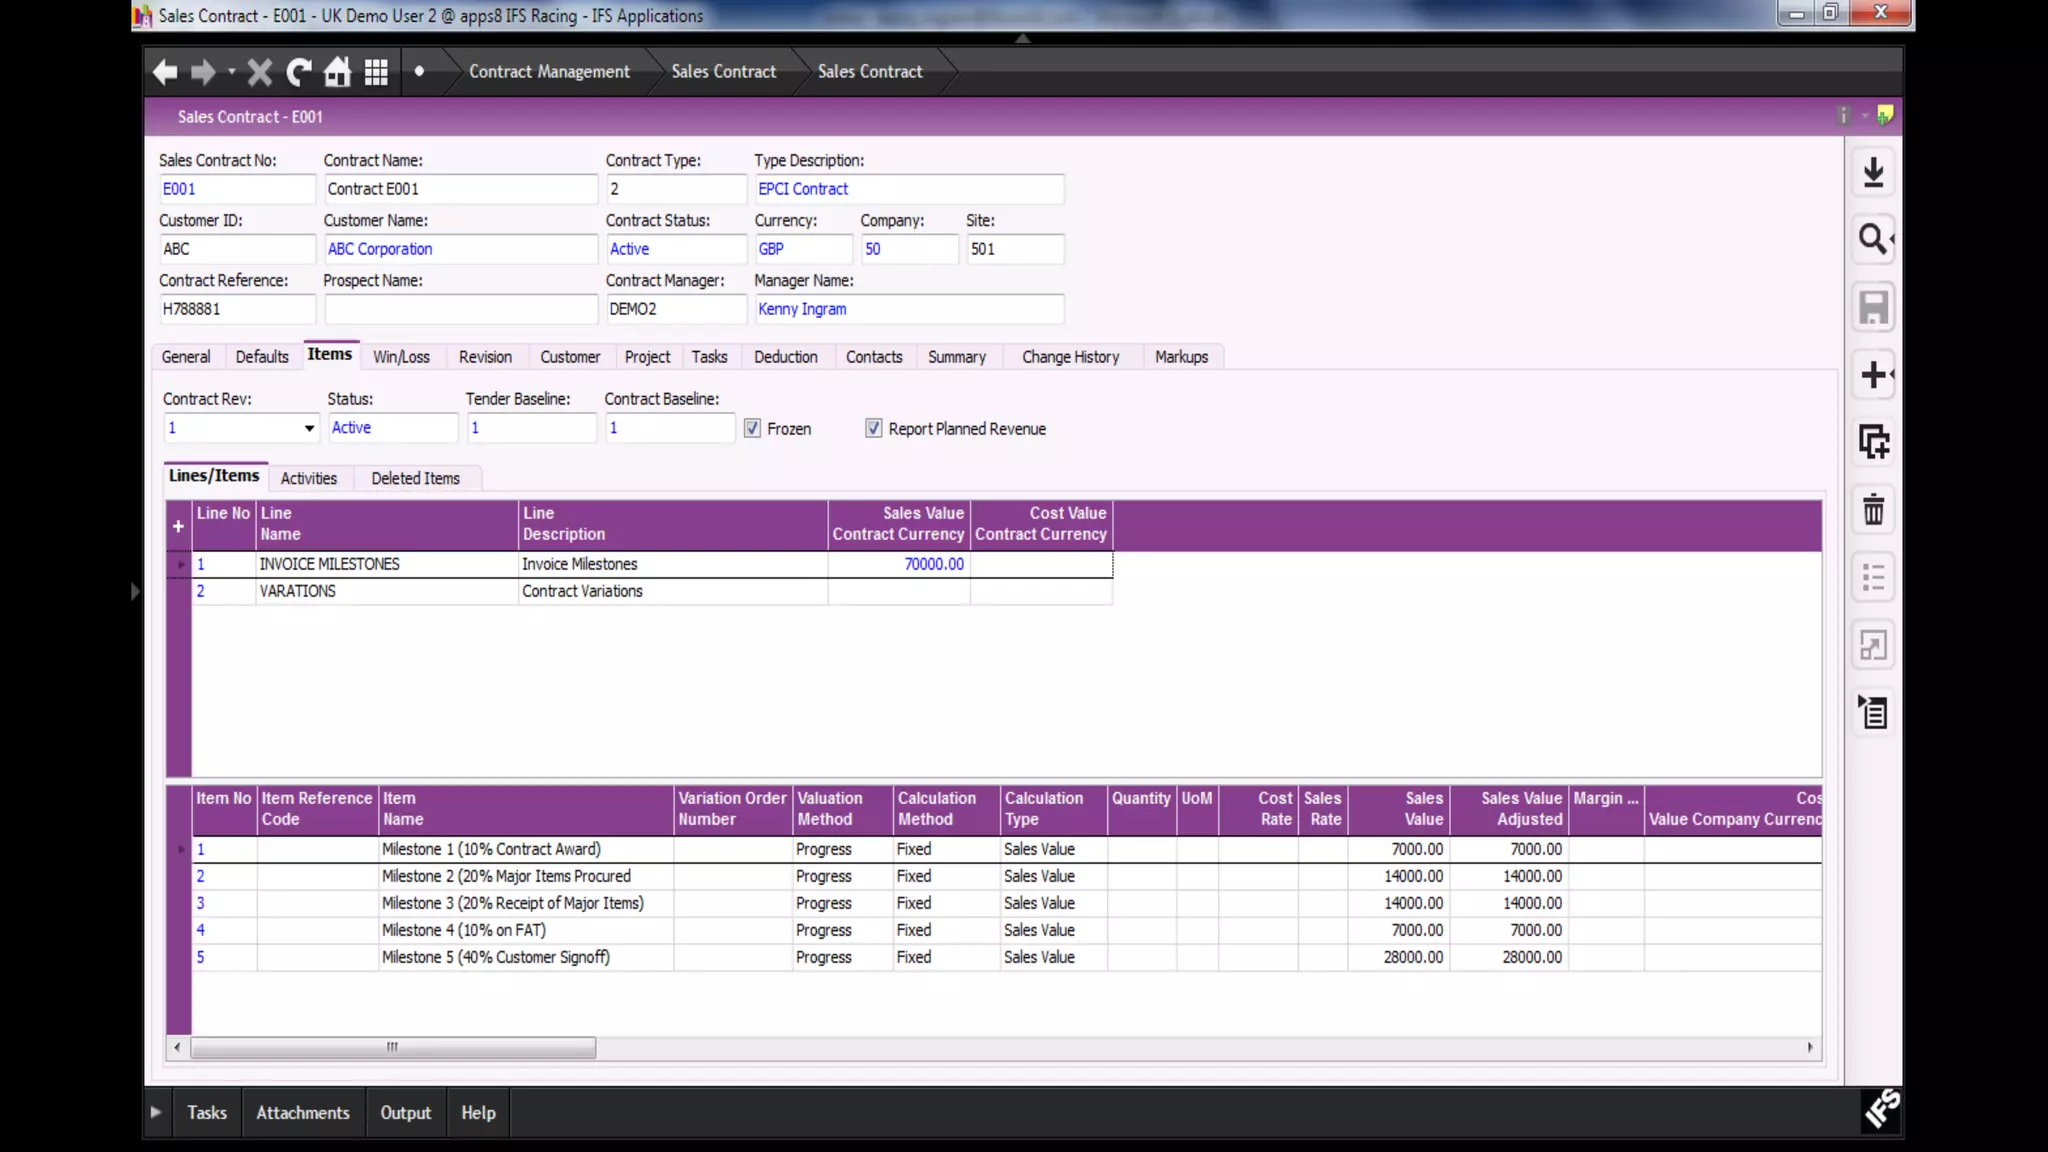Screen dimensions: 2048x1152
Task: Click the Home icon in navigation bar
Action: coord(338,72)
